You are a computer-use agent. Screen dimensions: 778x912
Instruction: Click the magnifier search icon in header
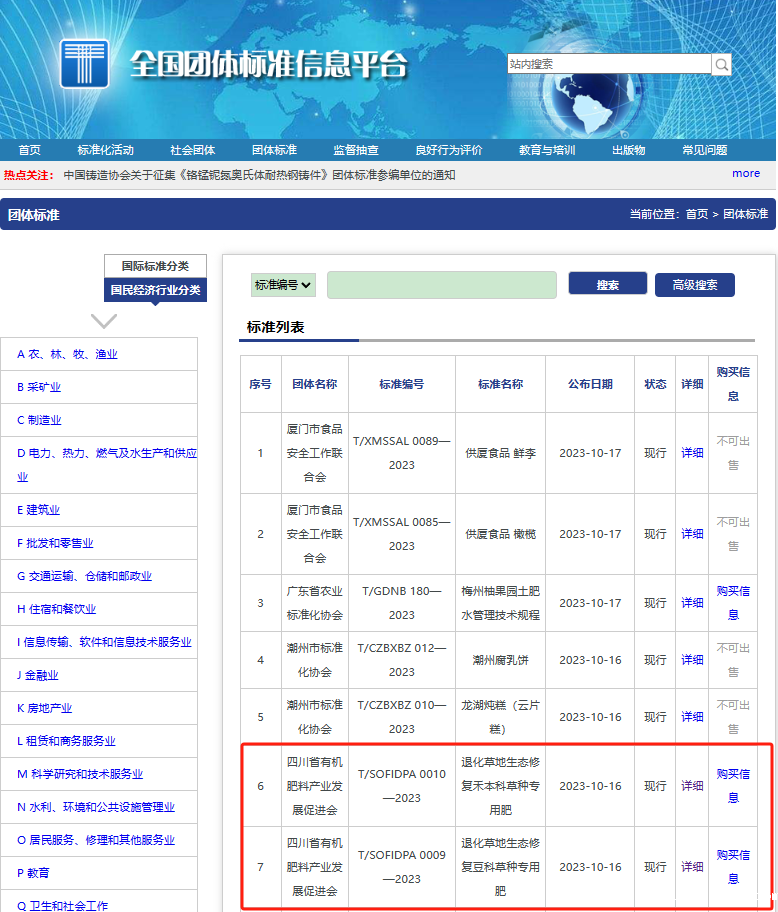click(721, 64)
